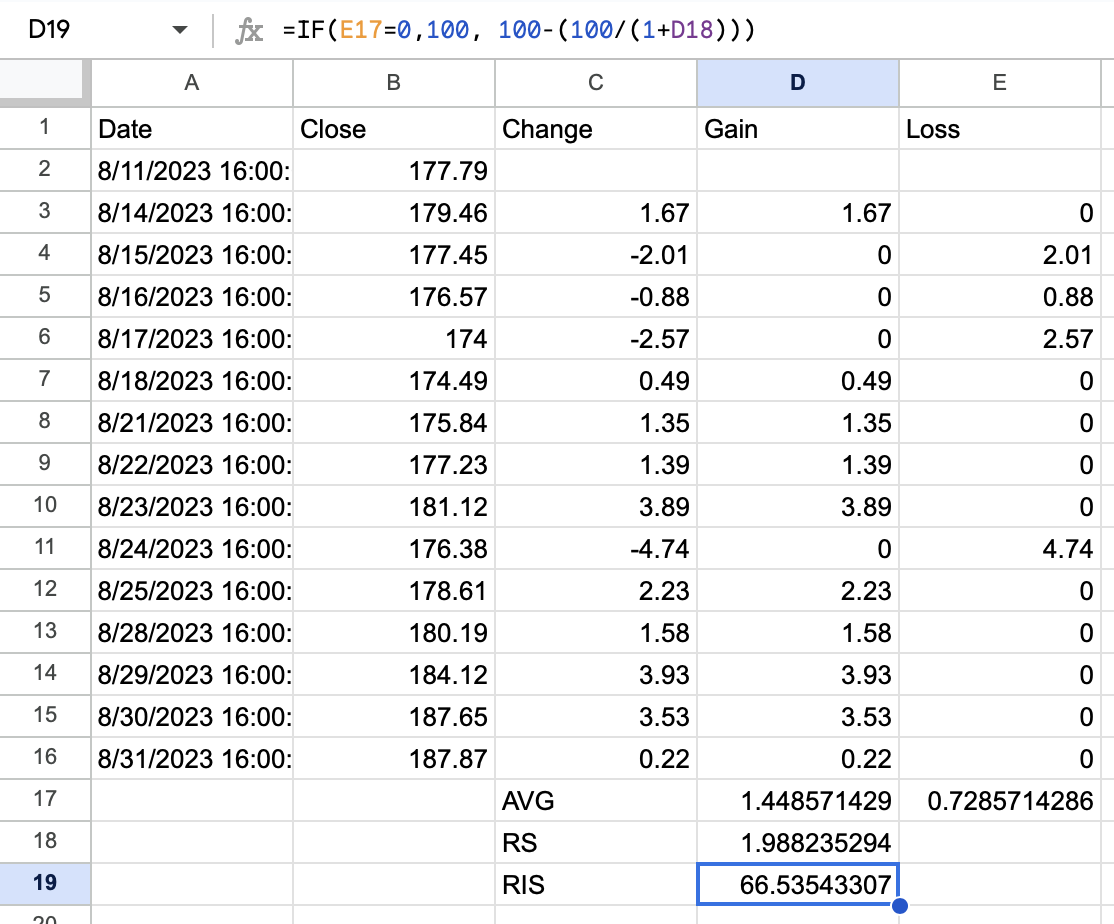Select row 18 header
1114x924 pixels.
coord(45,841)
